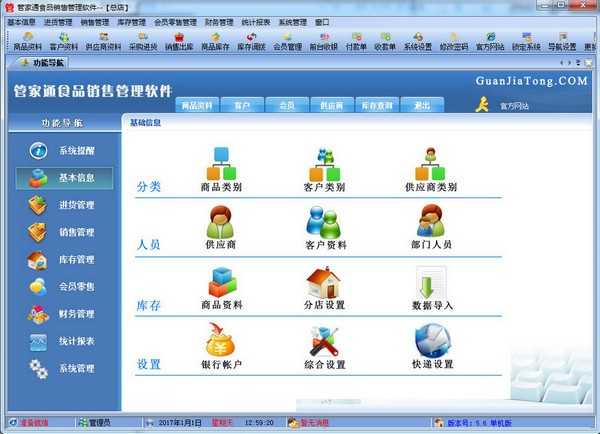
Task: Click 销售出库 toolbar button
Action: coord(179,41)
